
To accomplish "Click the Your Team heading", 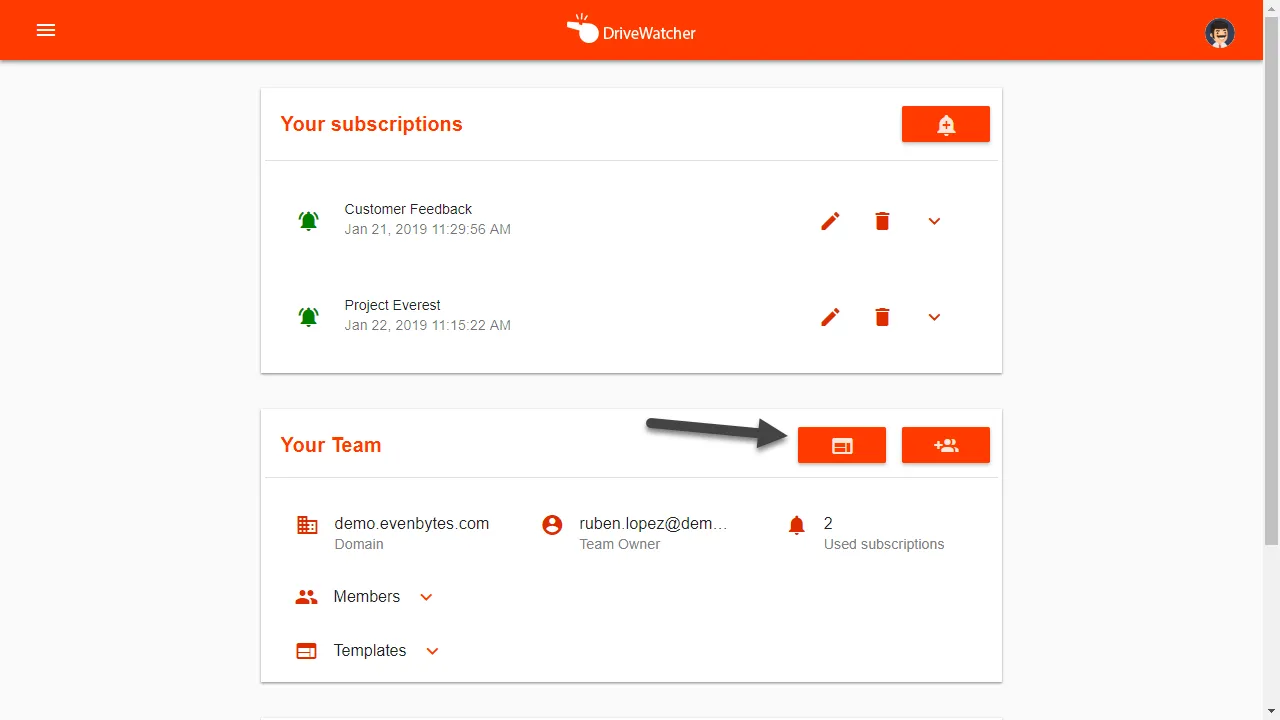I will pyautogui.click(x=330, y=445).
